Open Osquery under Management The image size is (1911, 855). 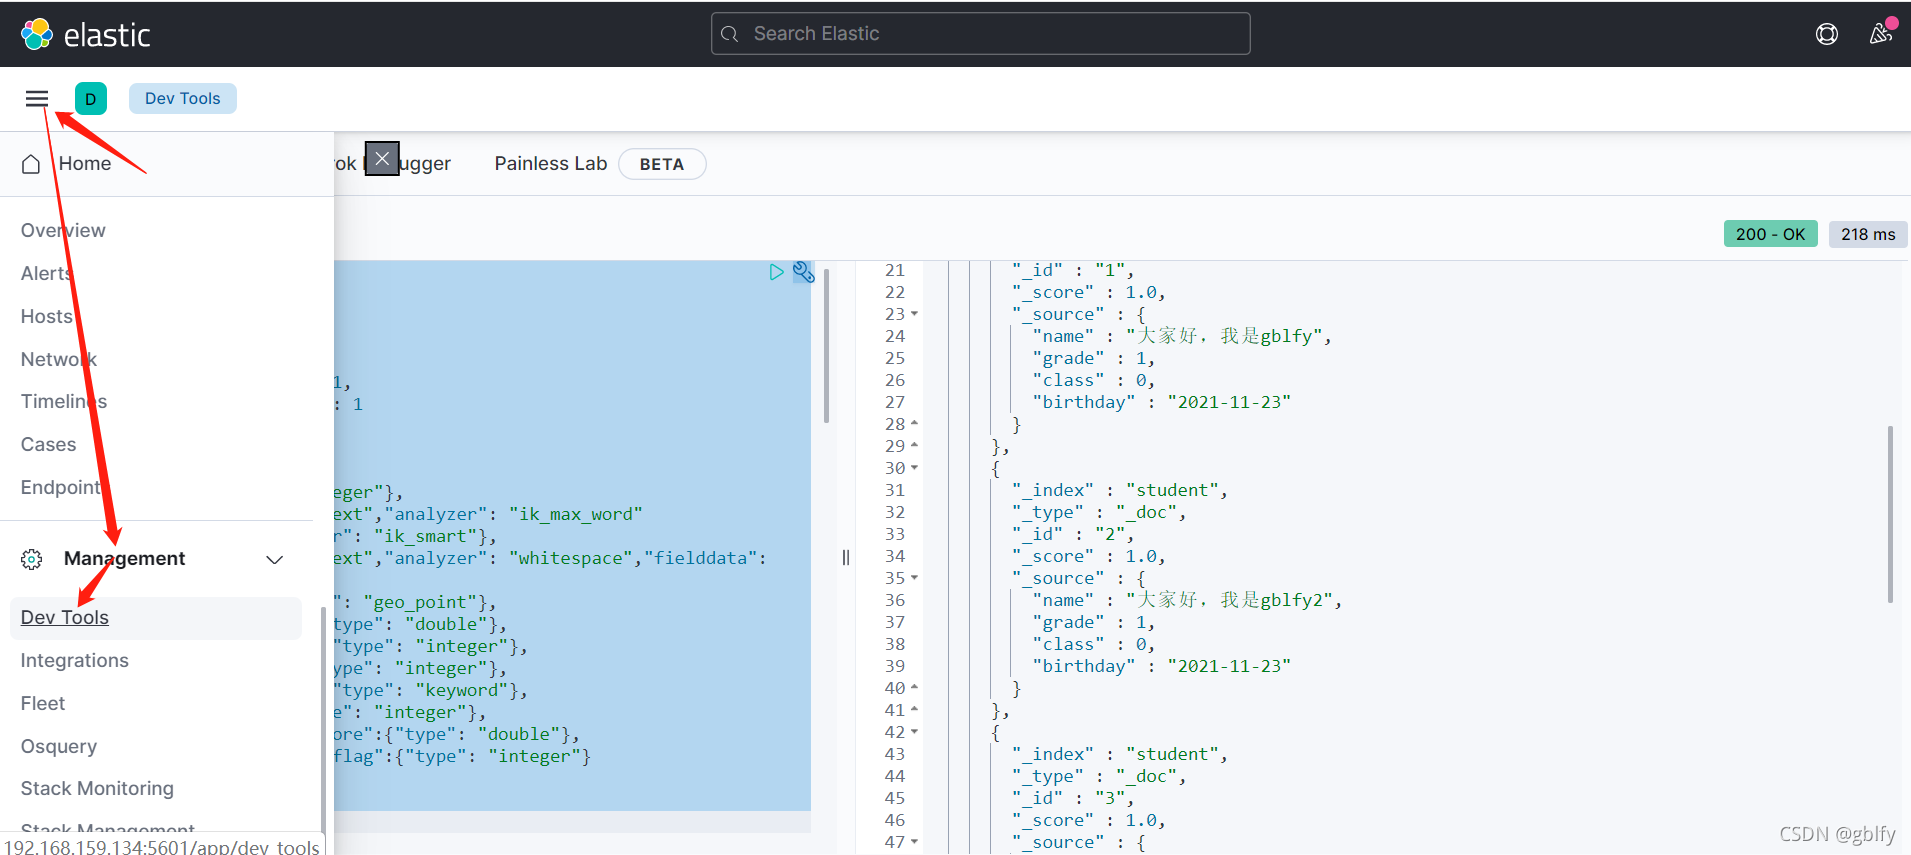pos(59,746)
